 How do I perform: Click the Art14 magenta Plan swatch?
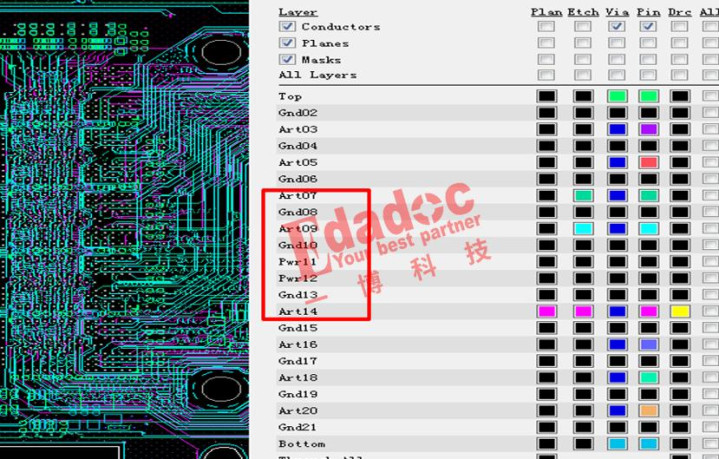(547, 311)
